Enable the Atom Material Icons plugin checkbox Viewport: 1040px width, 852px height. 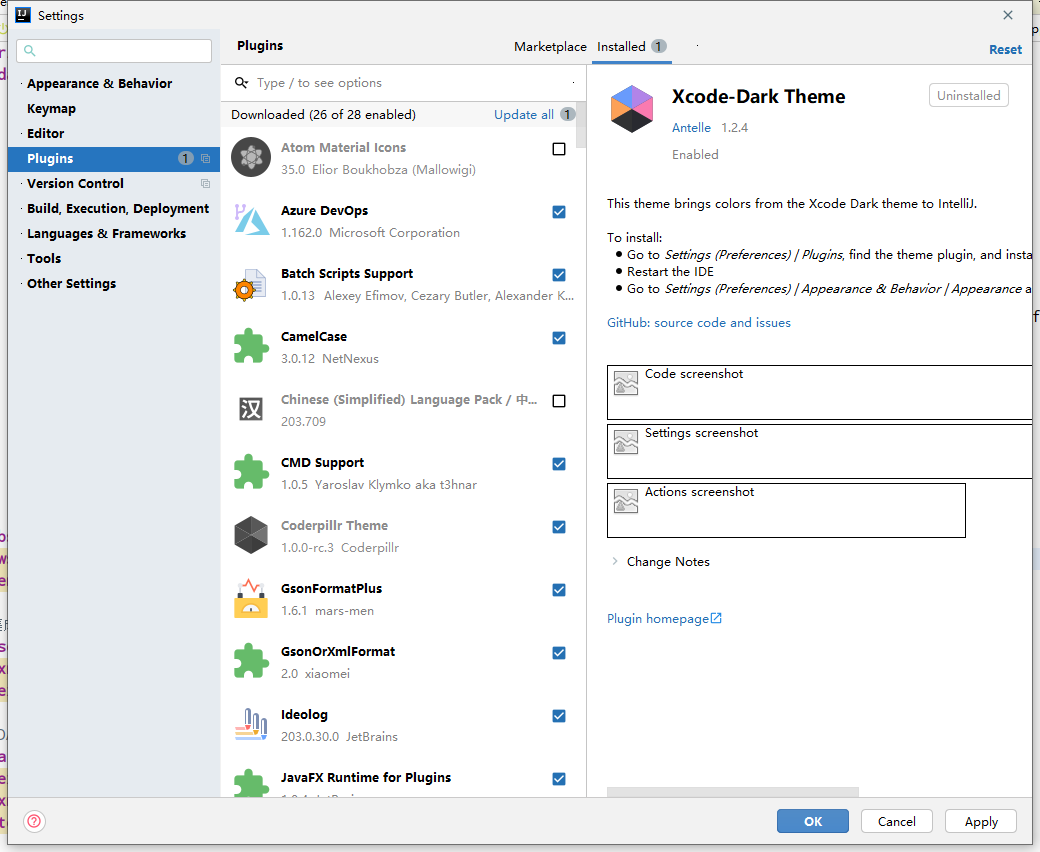pos(559,149)
